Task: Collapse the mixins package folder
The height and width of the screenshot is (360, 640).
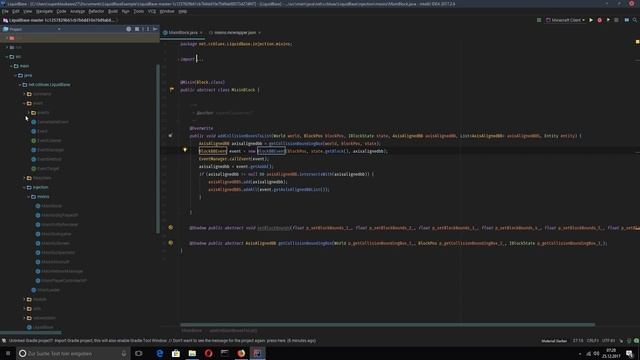Action: pyautogui.click(x=29, y=197)
